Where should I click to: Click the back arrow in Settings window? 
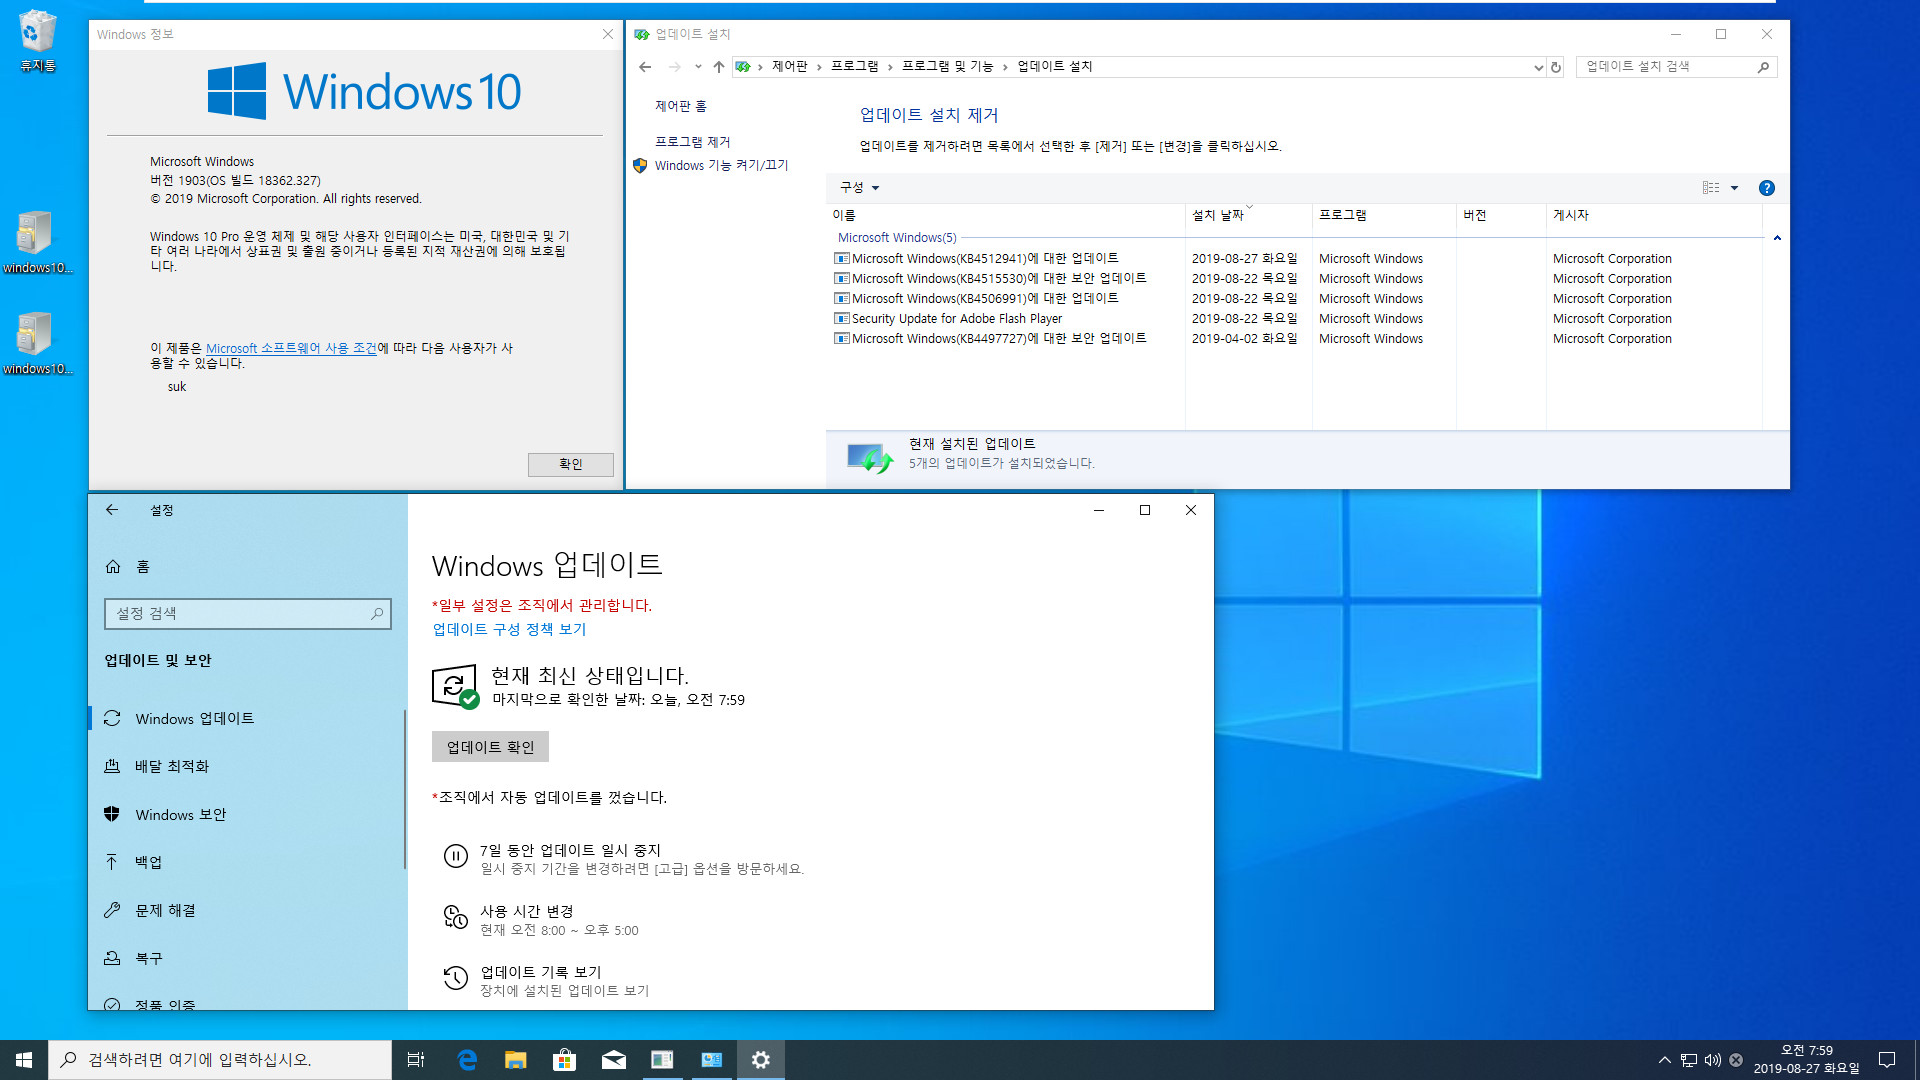[112, 510]
